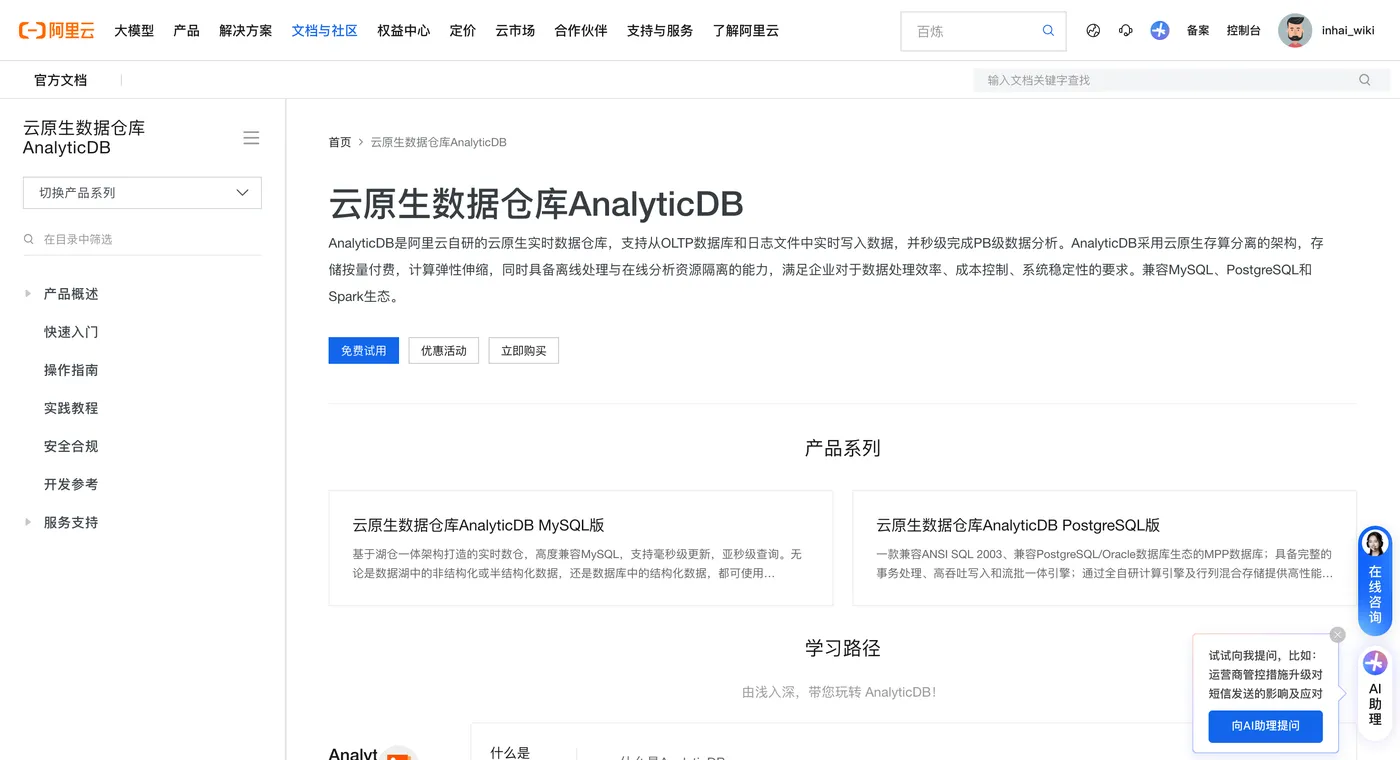Open the 大模型 menu
This screenshot has width=1400, height=760.
134,31
